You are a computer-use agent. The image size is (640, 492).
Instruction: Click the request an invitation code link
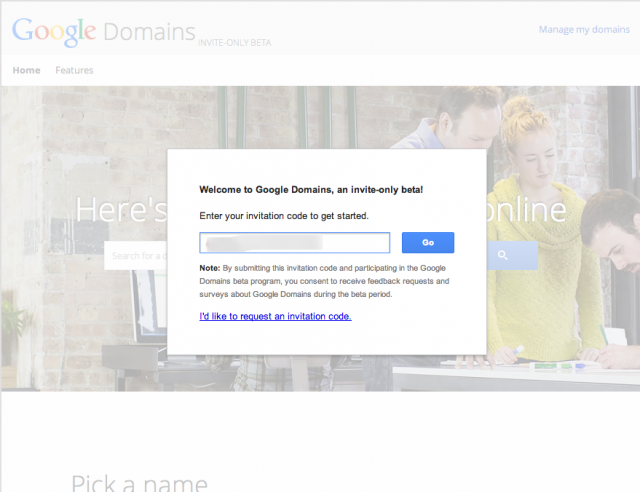pyautogui.click(x=275, y=316)
